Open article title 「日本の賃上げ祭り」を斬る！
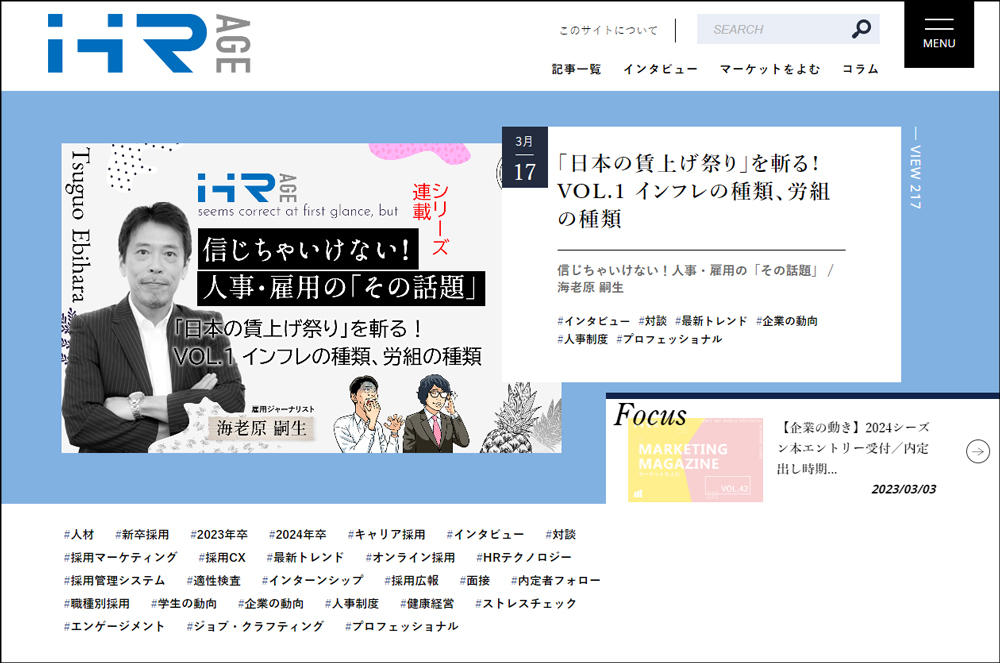 pos(694,191)
